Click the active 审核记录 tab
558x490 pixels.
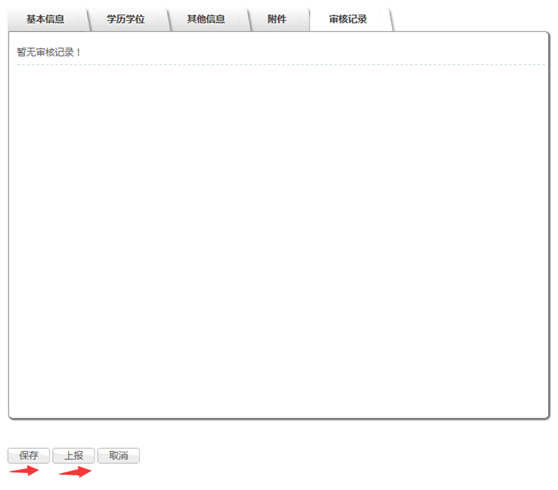pos(348,19)
